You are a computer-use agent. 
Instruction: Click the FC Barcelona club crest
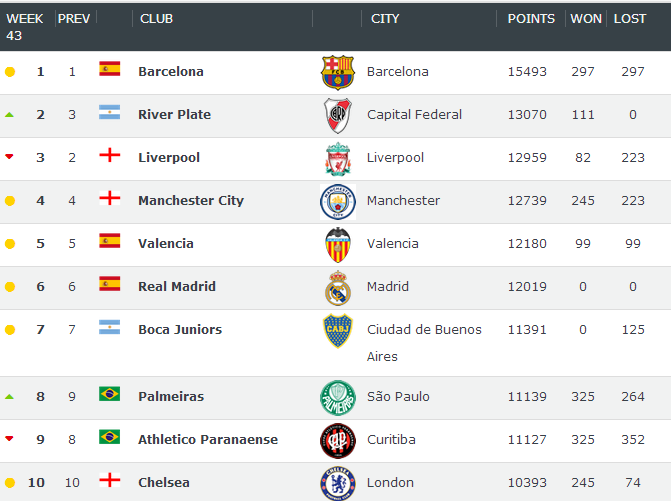338,72
